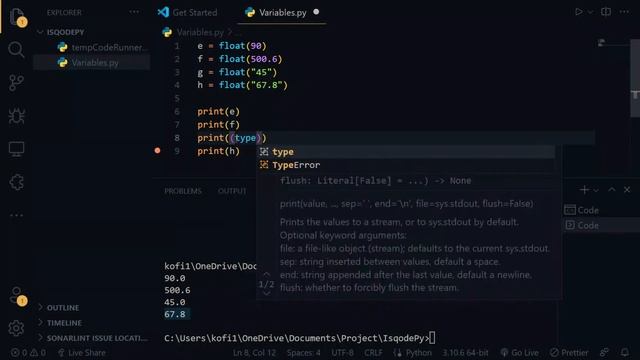Switch to the Get Started tab
640x360 pixels.
(x=188, y=12)
